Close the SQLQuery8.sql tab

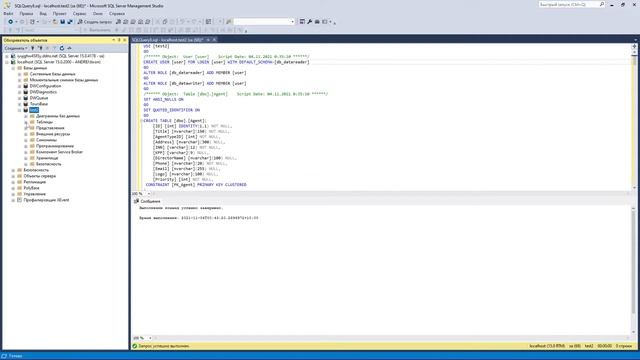pos(214,40)
